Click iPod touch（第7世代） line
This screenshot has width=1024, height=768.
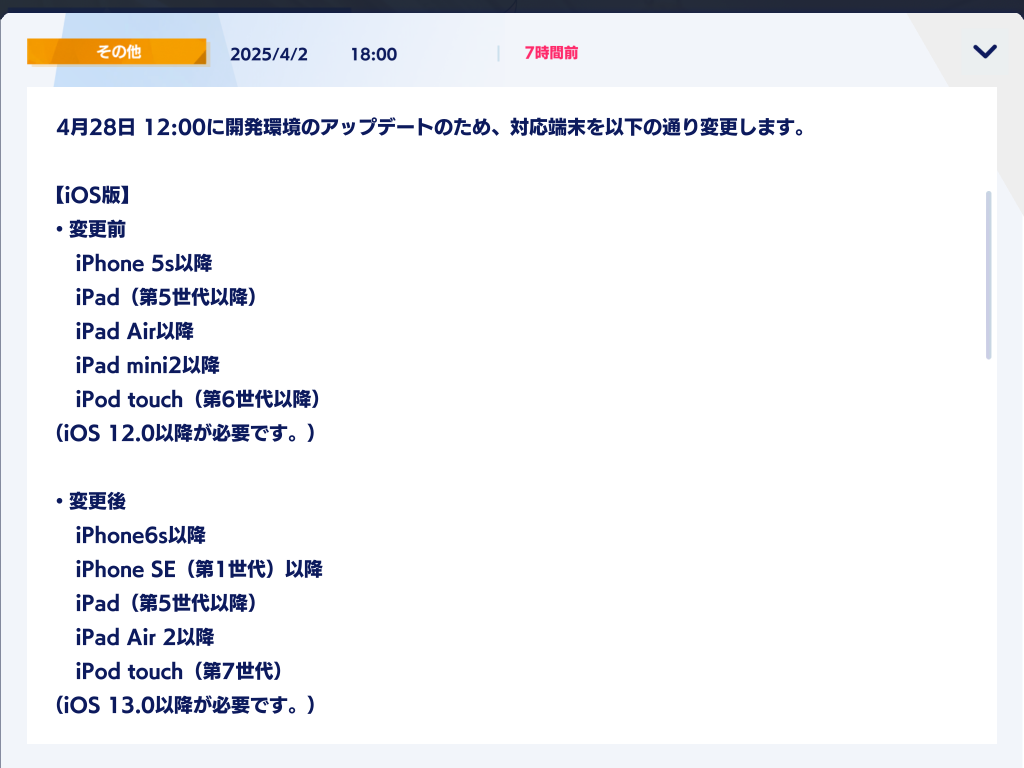[180, 671]
